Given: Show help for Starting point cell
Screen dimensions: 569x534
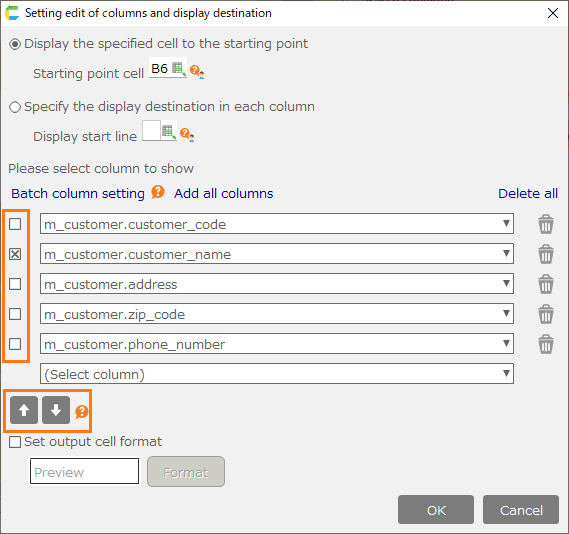Looking at the screenshot, I should pos(196,71).
